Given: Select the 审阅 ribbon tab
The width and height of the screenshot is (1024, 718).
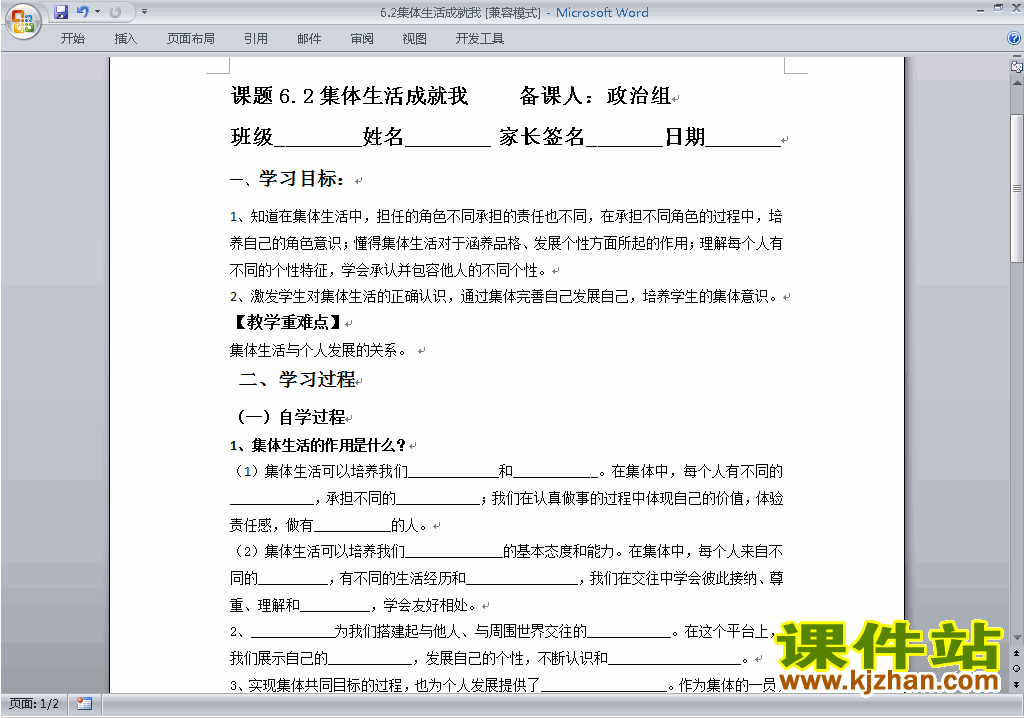Looking at the screenshot, I should point(362,39).
